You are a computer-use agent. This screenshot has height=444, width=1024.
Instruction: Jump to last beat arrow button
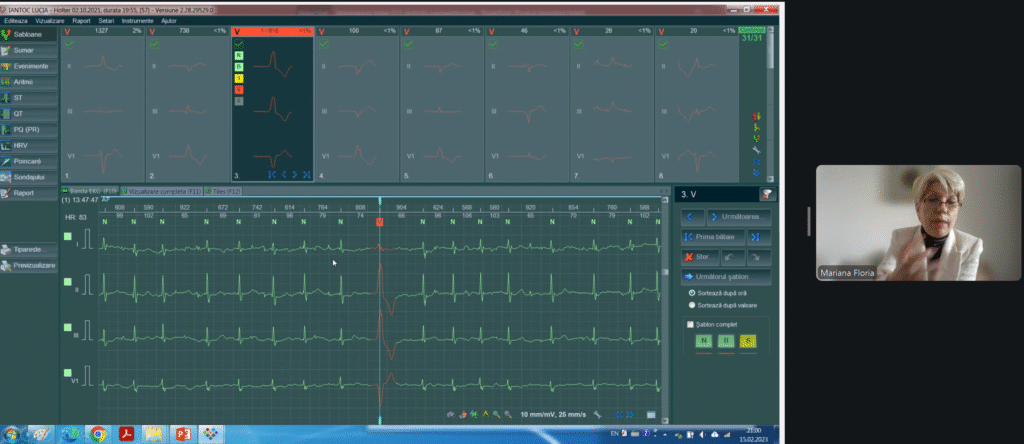(755, 237)
